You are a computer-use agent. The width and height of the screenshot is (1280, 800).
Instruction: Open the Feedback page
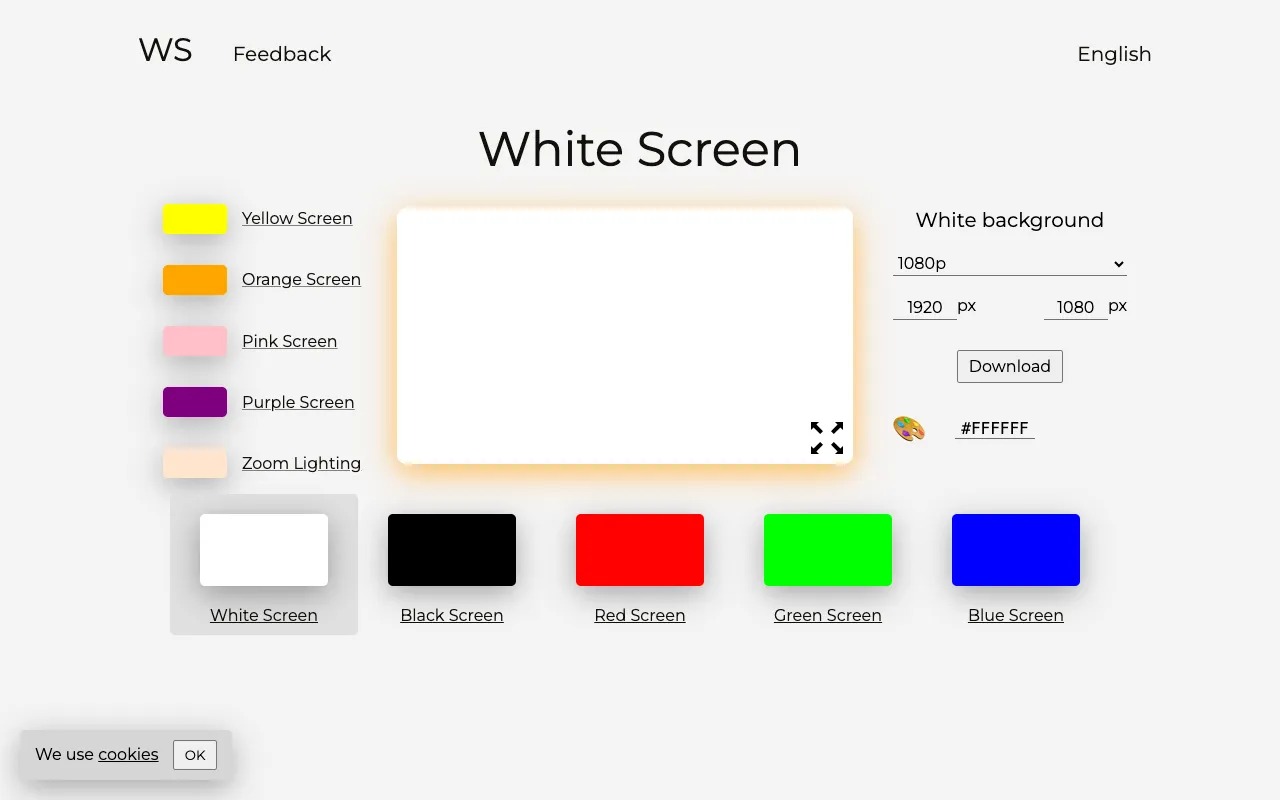[282, 54]
